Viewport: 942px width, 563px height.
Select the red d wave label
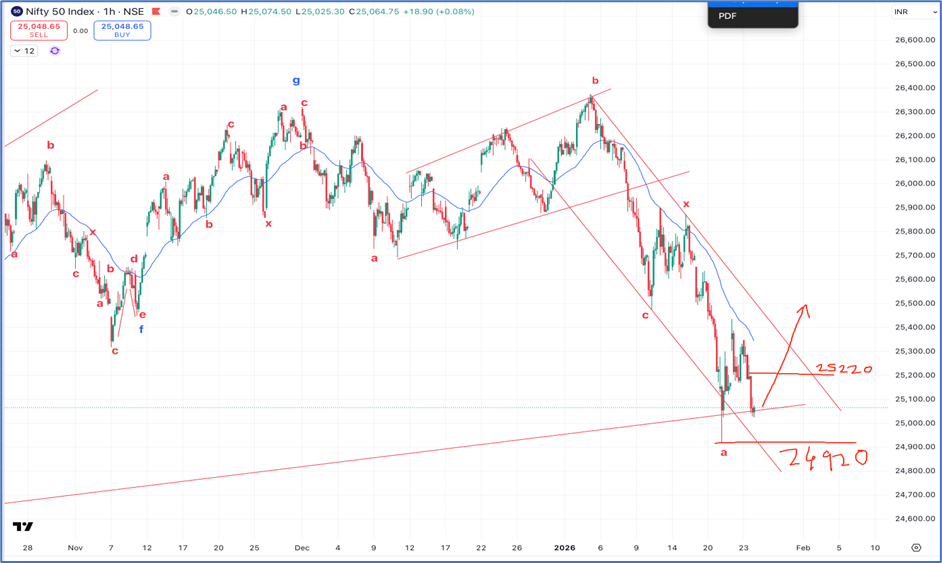pos(134,259)
